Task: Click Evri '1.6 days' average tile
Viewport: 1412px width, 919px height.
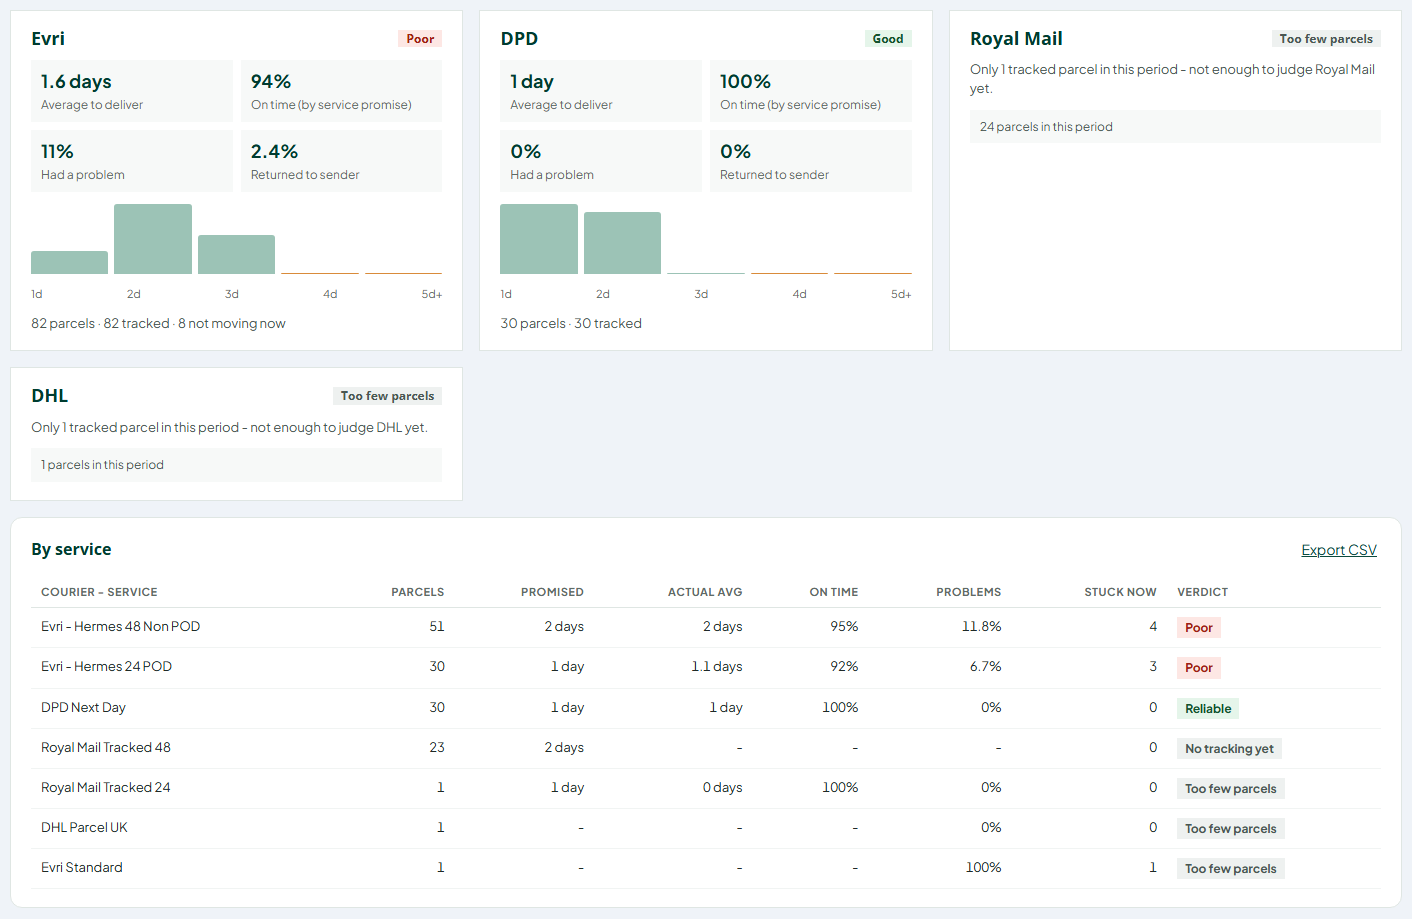Action: pos(132,91)
